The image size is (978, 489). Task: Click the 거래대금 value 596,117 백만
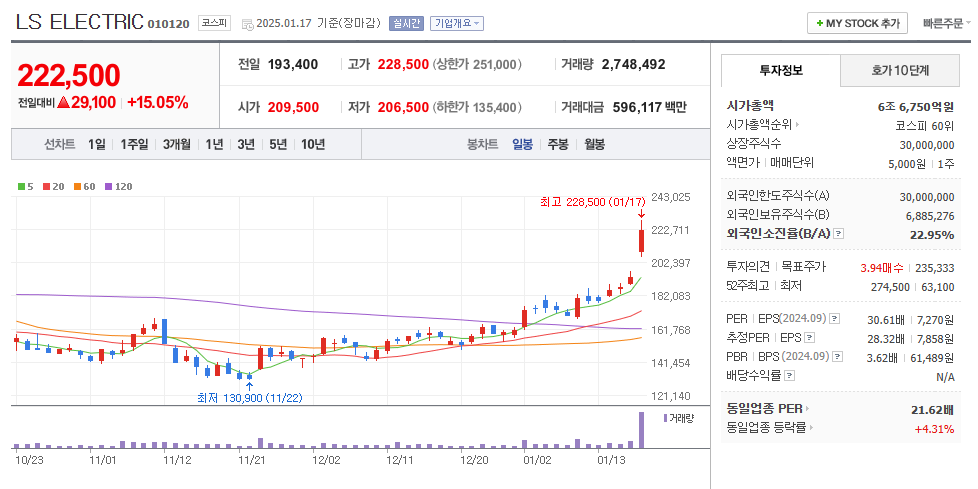point(649,107)
